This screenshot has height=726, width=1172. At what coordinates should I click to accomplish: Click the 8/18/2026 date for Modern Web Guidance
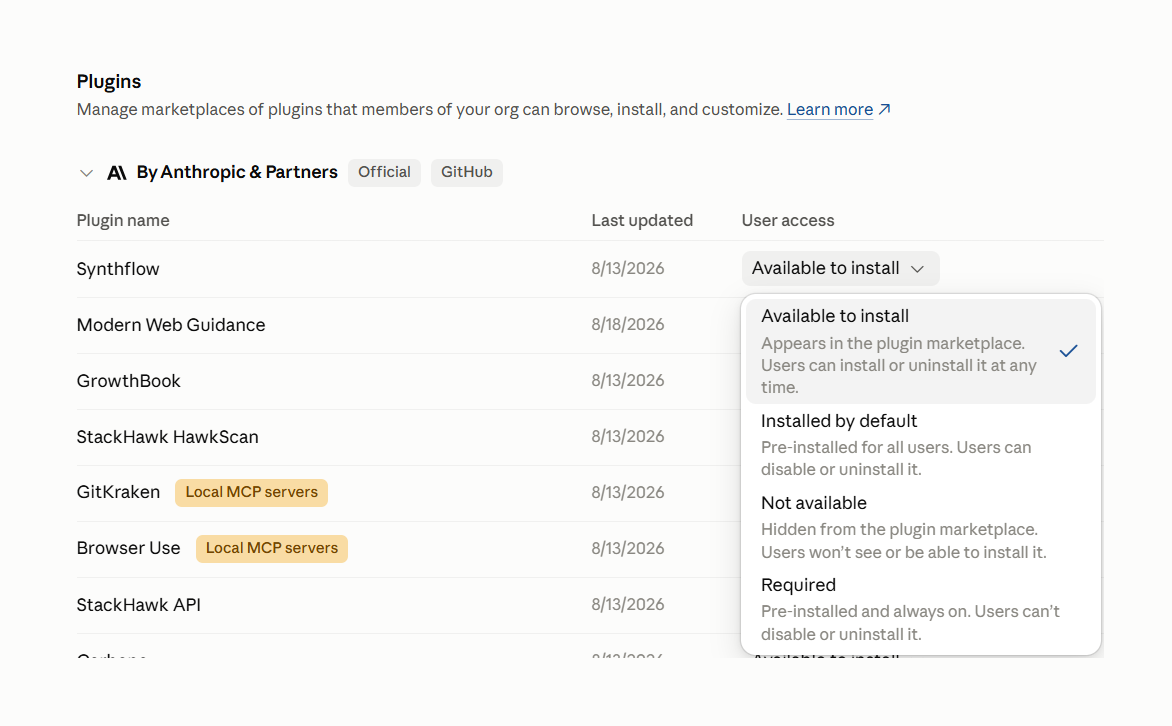[628, 324]
